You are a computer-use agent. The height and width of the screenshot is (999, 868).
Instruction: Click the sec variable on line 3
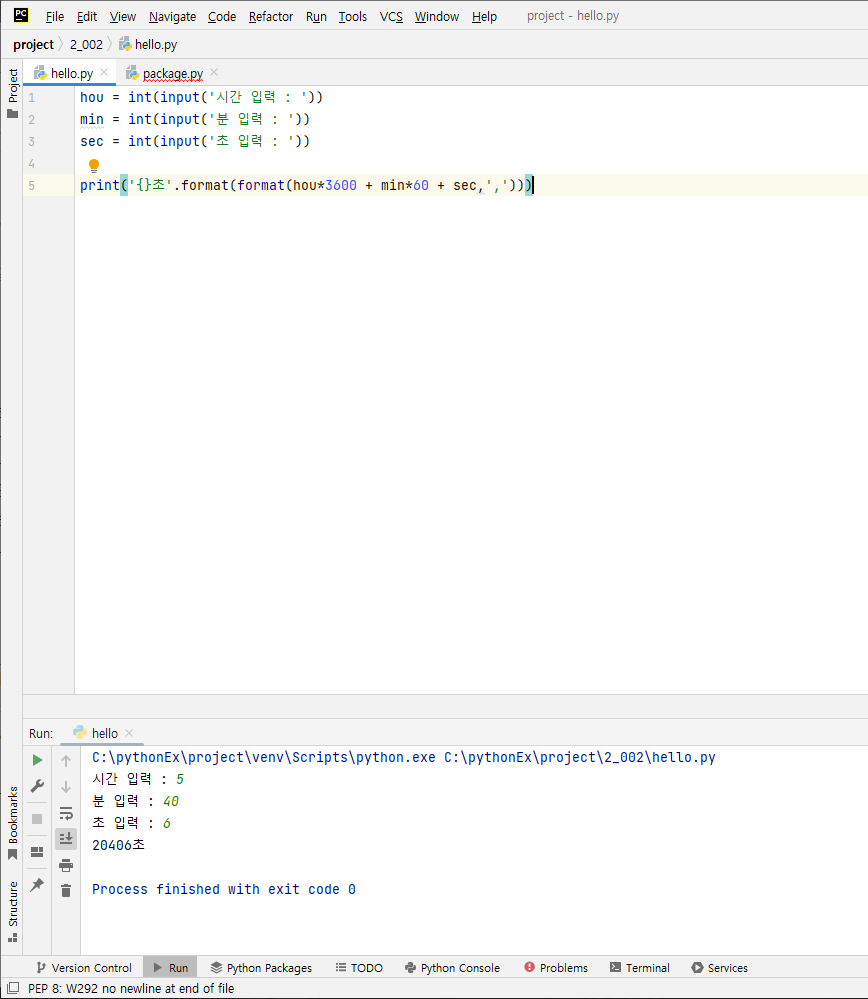pyautogui.click(x=92, y=141)
